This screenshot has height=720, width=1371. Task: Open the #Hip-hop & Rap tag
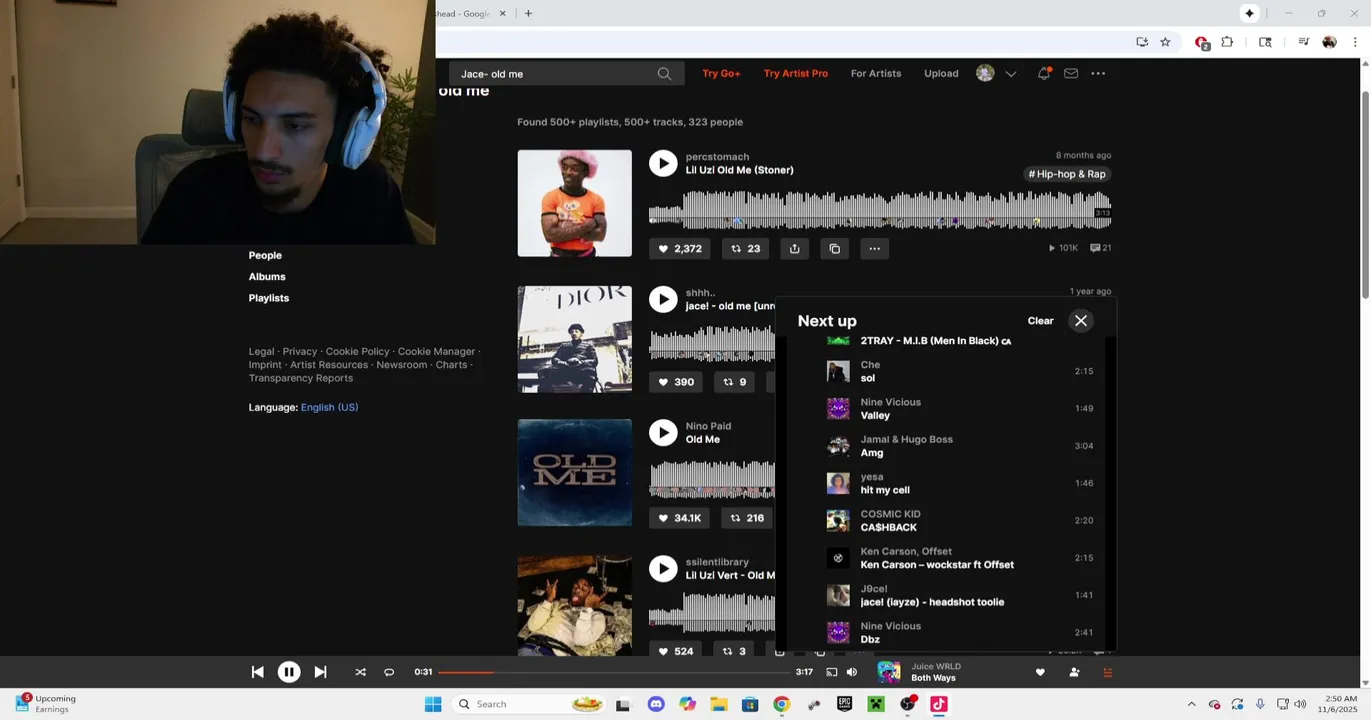tap(1067, 174)
